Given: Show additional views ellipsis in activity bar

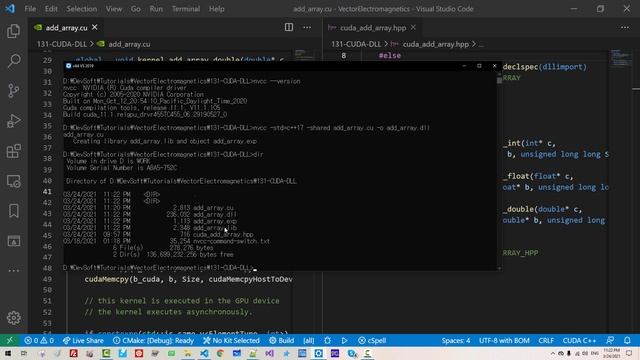Looking at the screenshot, I should [x=13, y=271].
